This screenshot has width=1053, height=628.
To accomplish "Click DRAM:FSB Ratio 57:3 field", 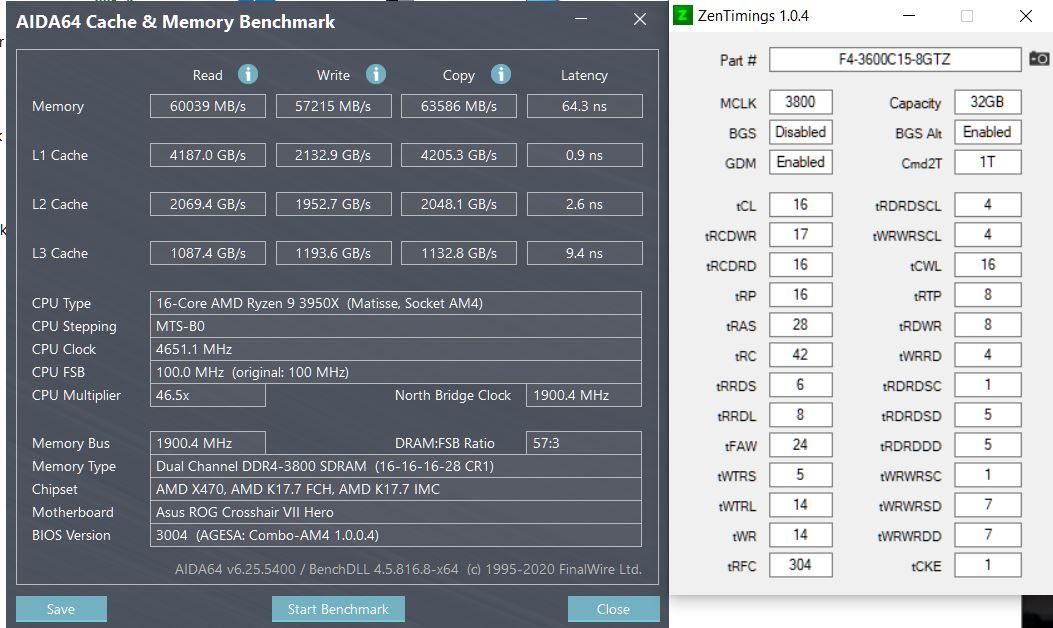I will tap(584, 443).
